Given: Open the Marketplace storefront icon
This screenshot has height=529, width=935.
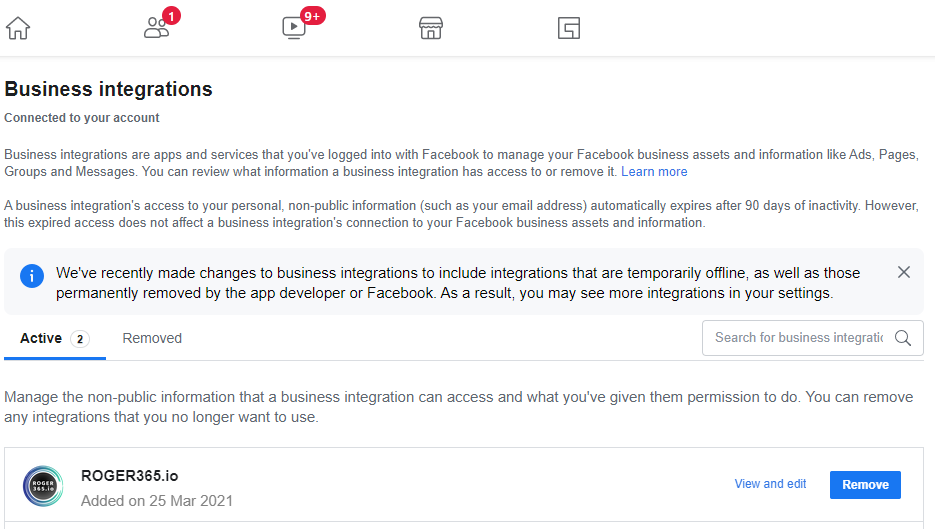Looking at the screenshot, I should click(431, 28).
